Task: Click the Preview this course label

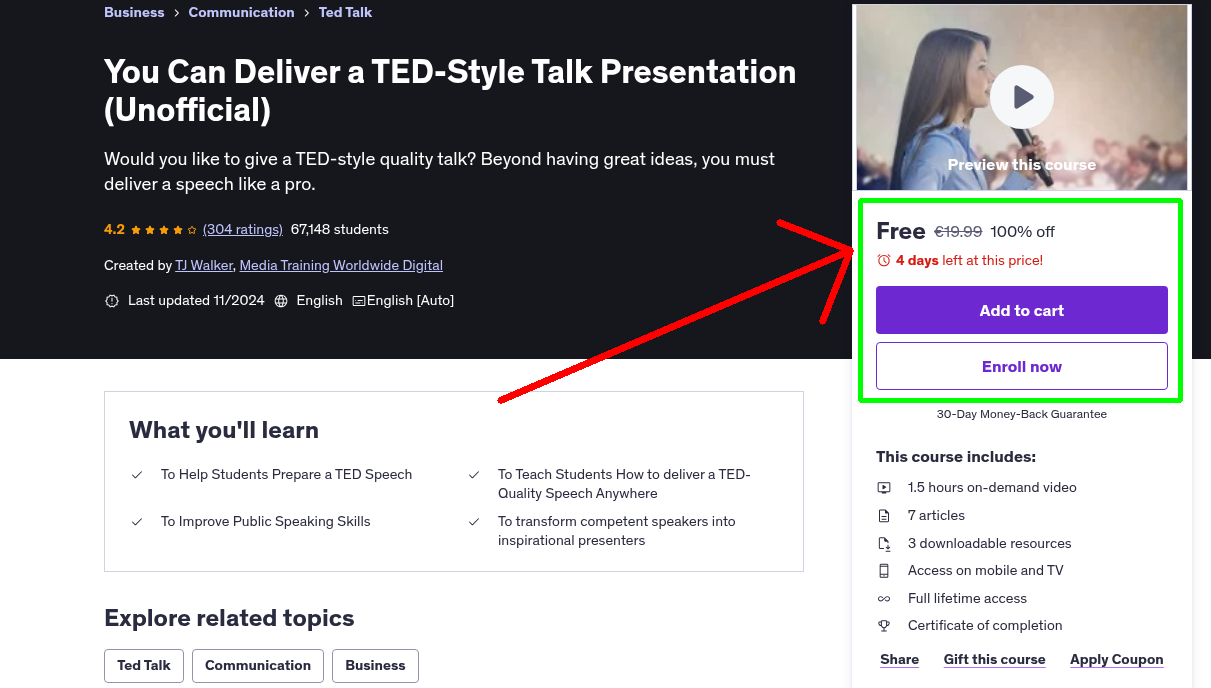Action: click(1022, 165)
